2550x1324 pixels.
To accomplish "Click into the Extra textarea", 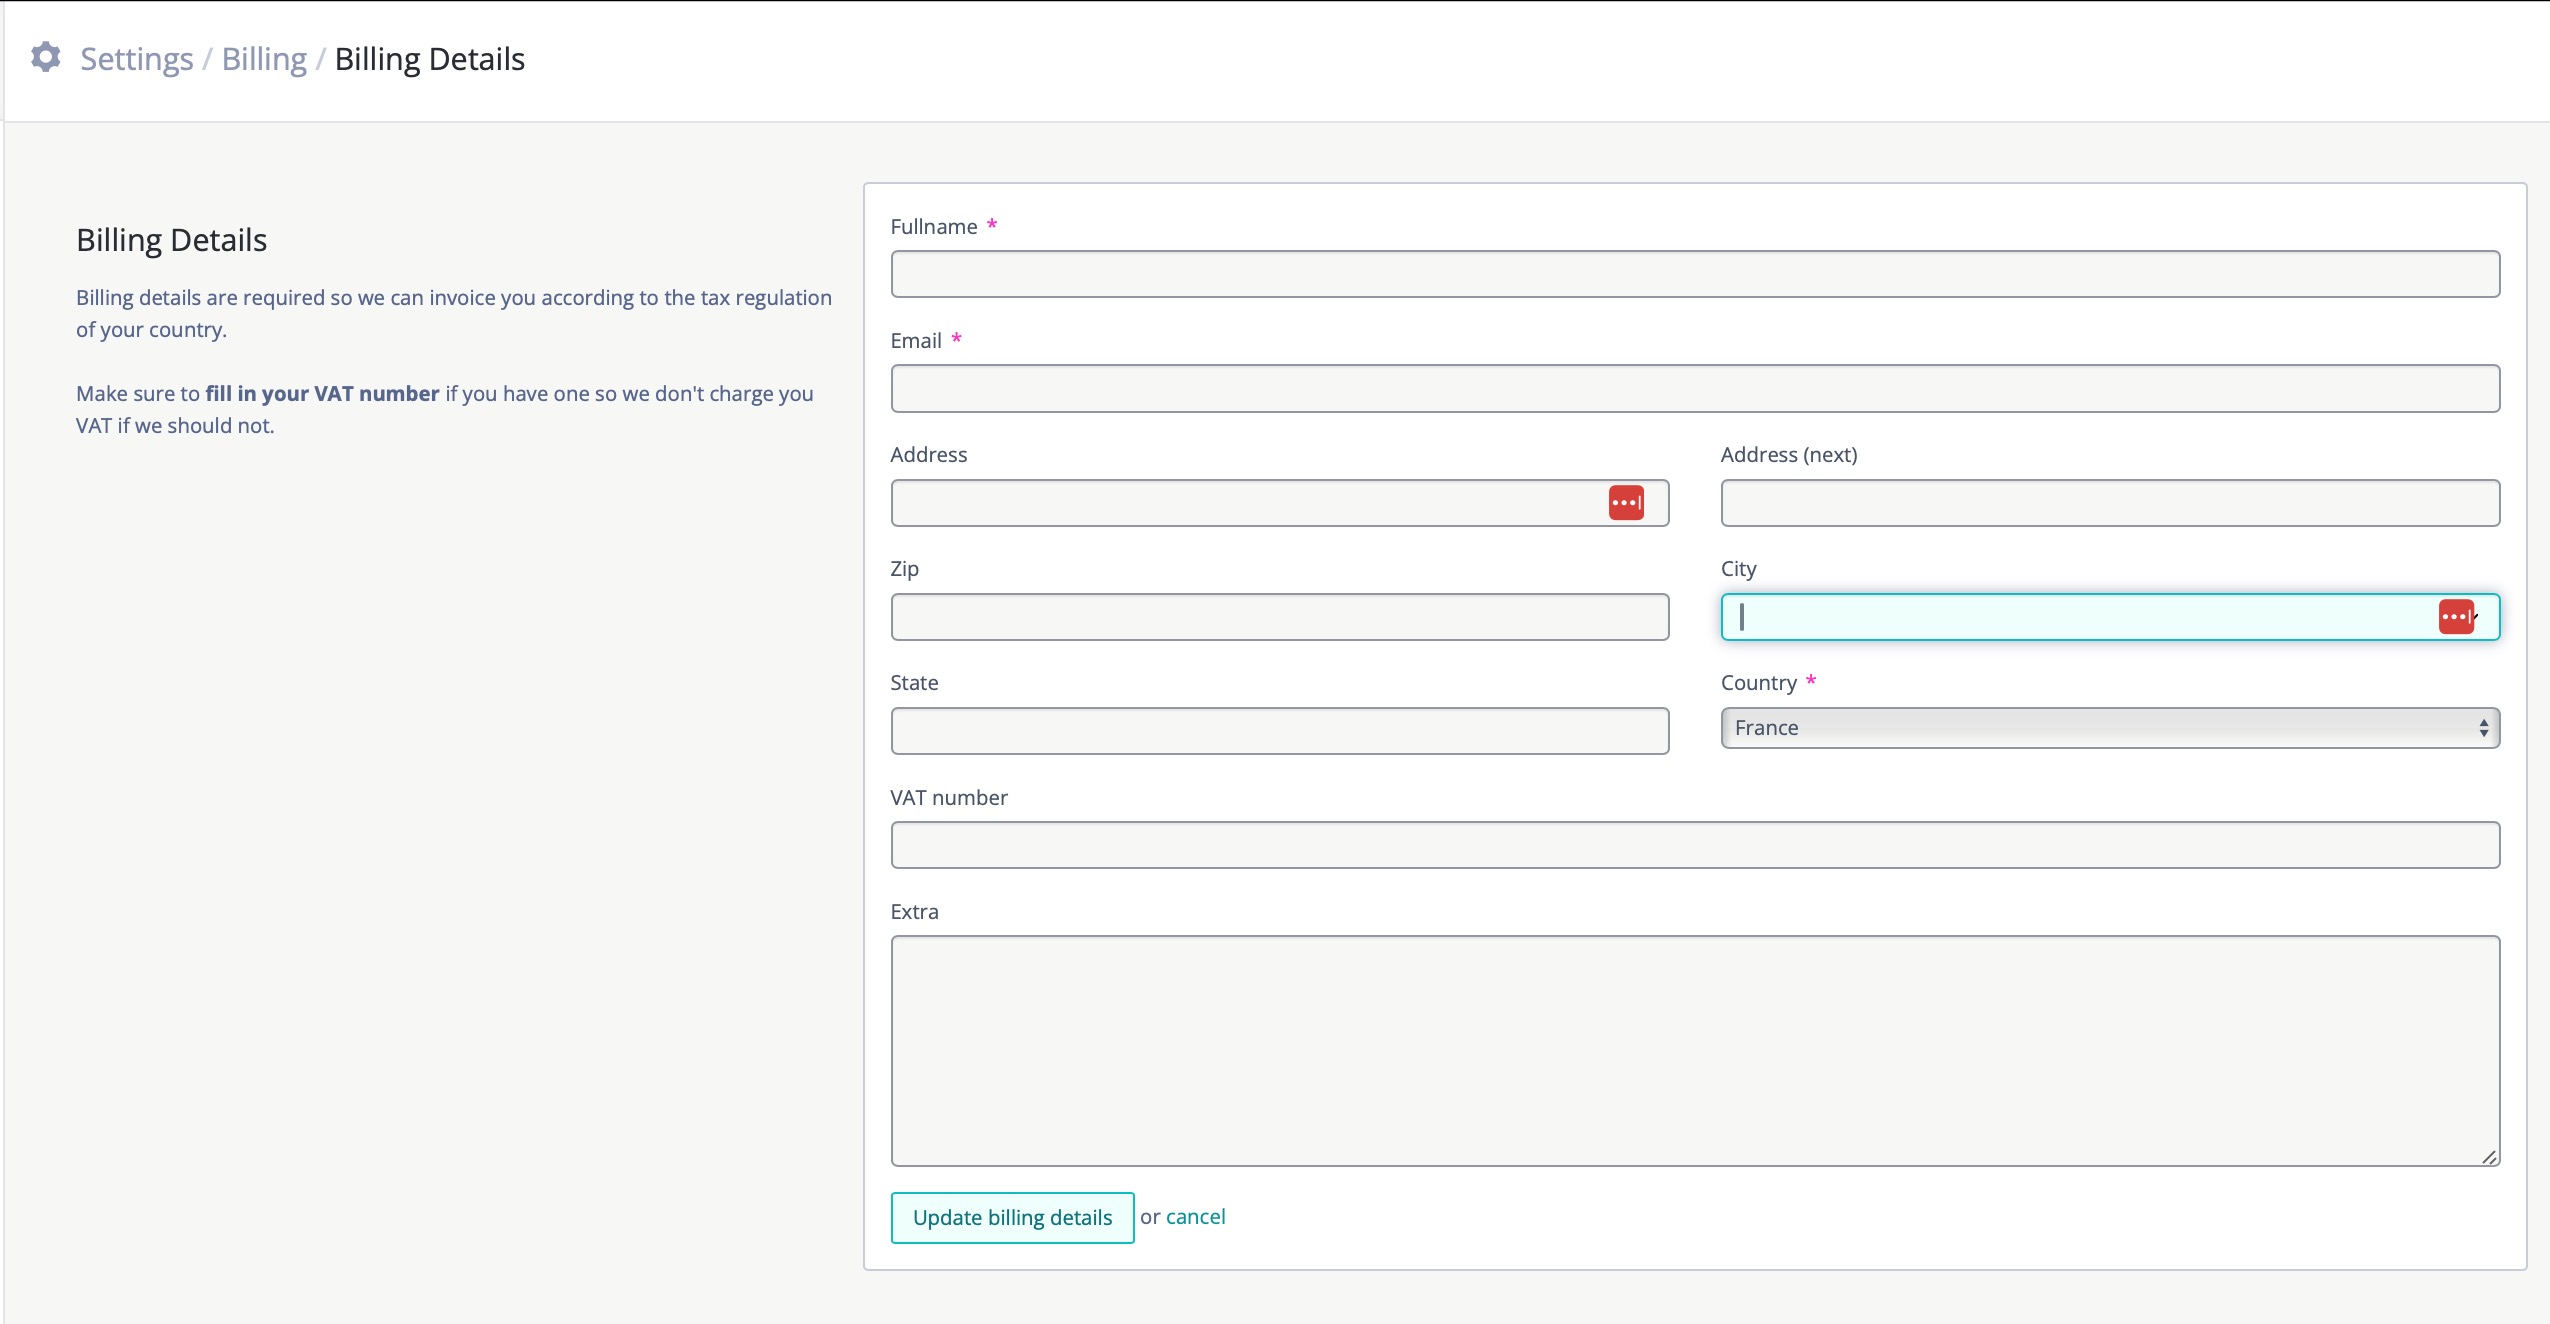I will 1694,1050.
